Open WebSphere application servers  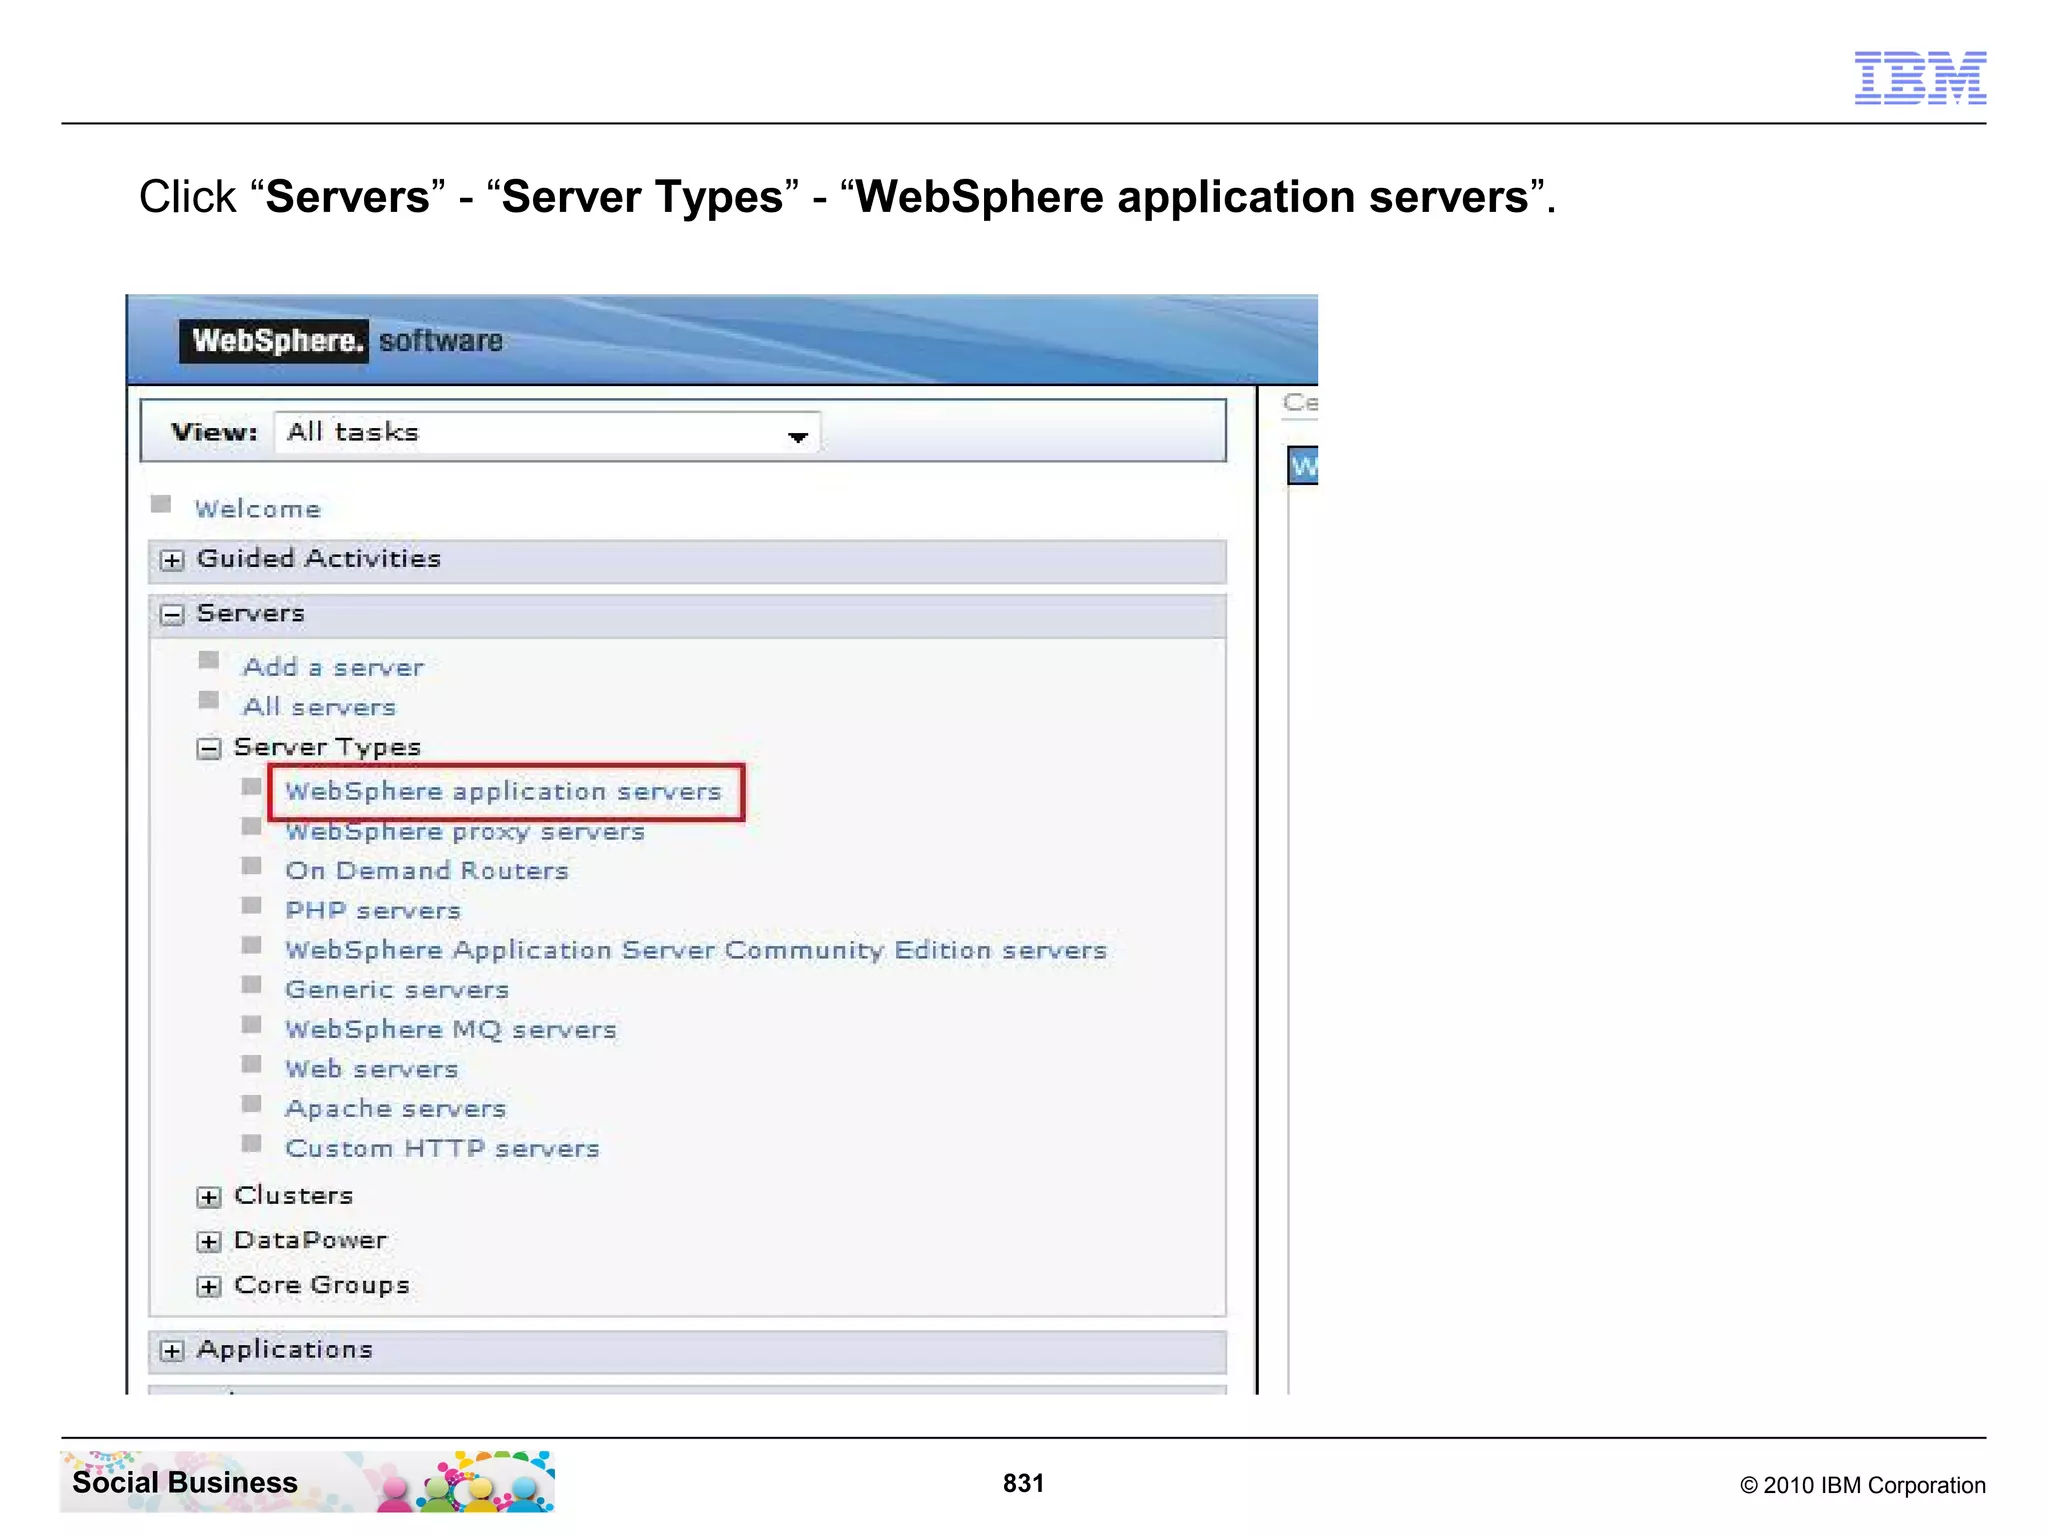(504, 791)
